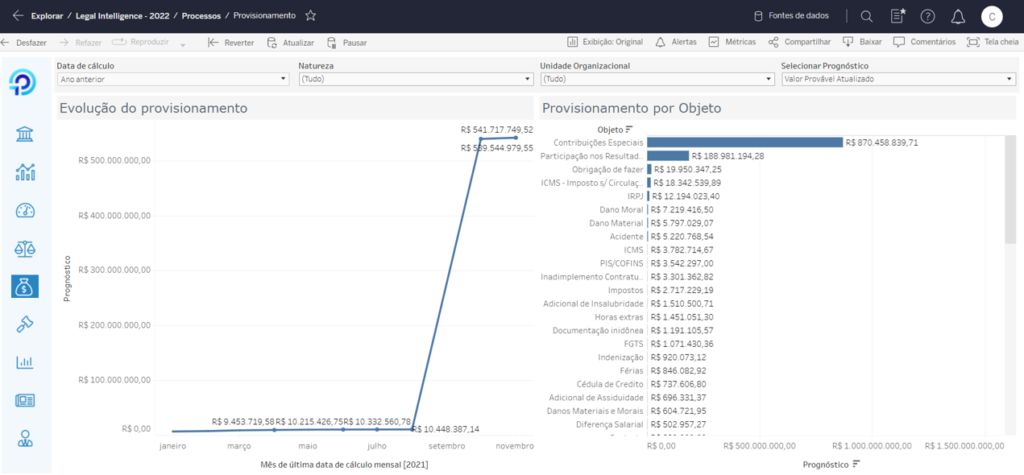Click the back arrow in top bar
The image size is (1024, 475).
18,16
